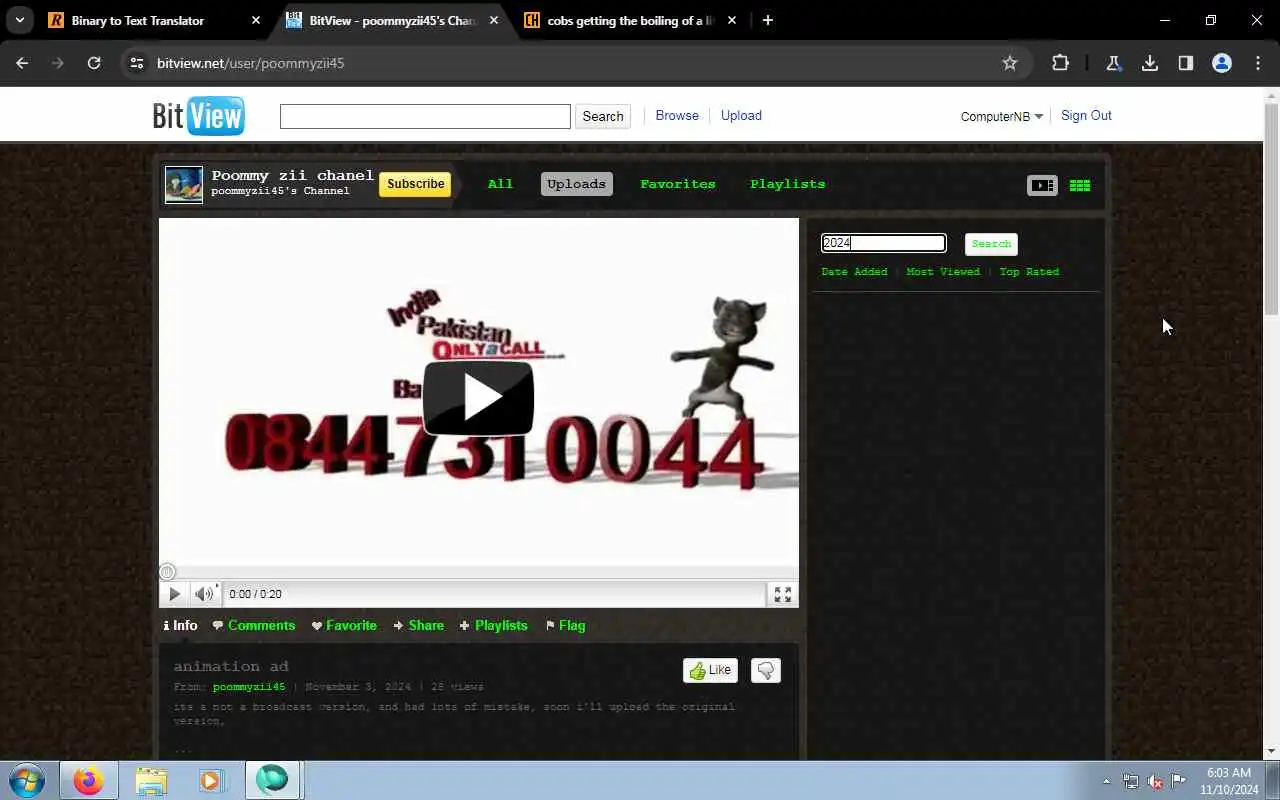Click the BitView logo

[x=198, y=116]
